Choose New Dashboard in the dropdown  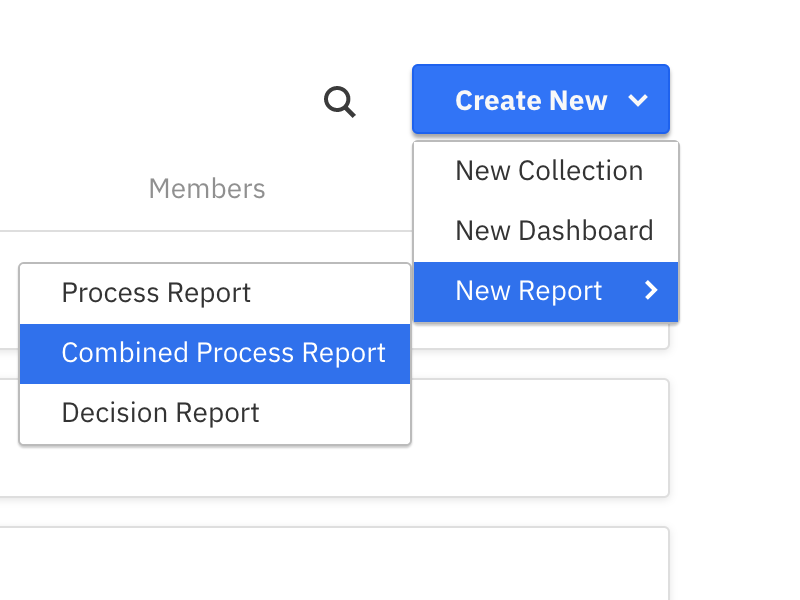[x=553, y=231]
